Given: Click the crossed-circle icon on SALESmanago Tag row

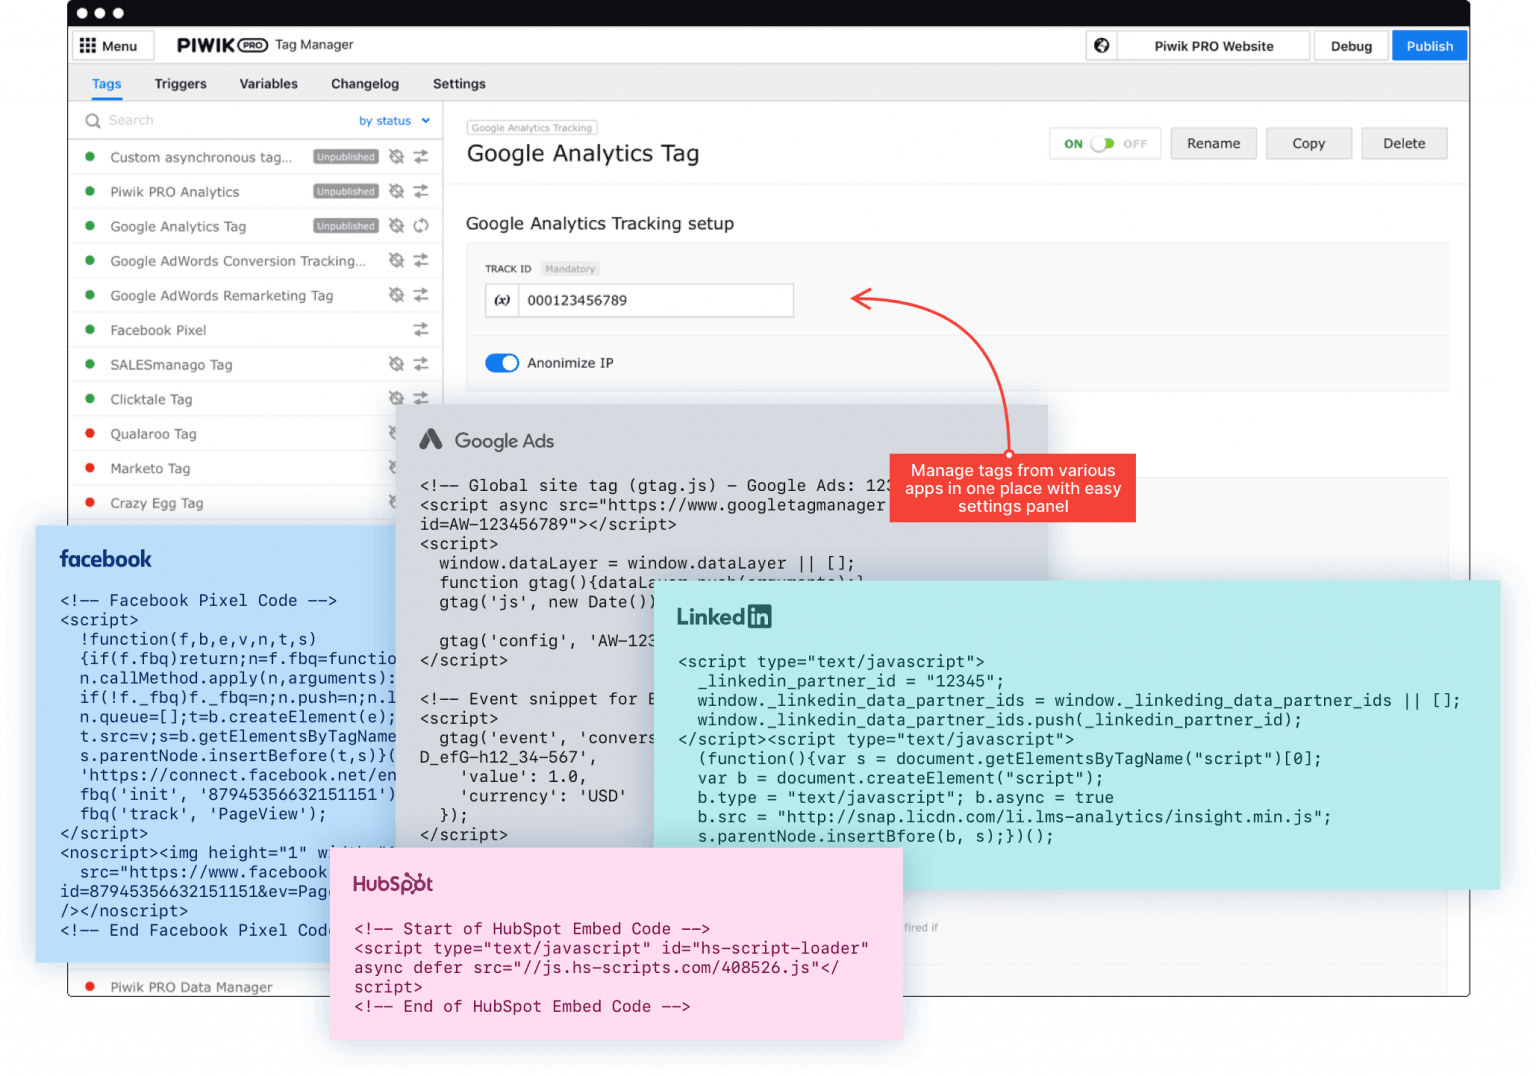Looking at the screenshot, I should pos(396,364).
